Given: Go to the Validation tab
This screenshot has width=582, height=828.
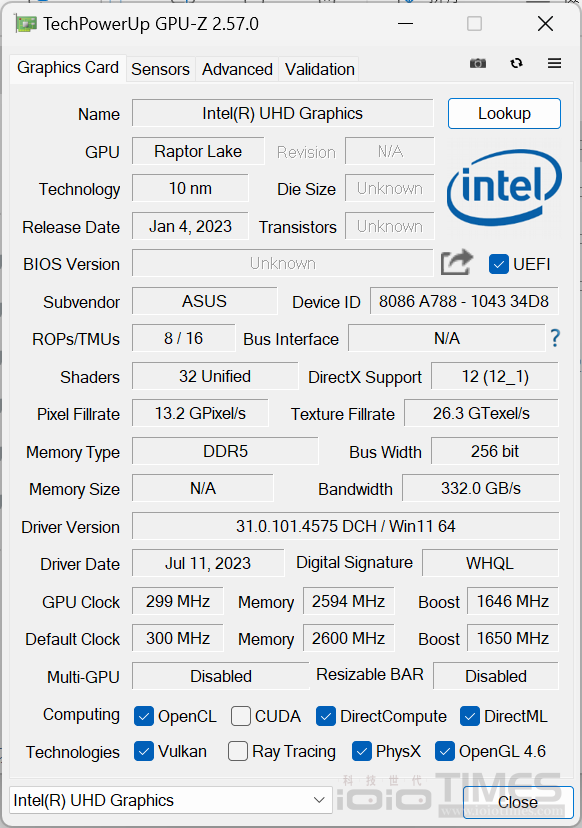Looking at the screenshot, I should tap(320, 69).
